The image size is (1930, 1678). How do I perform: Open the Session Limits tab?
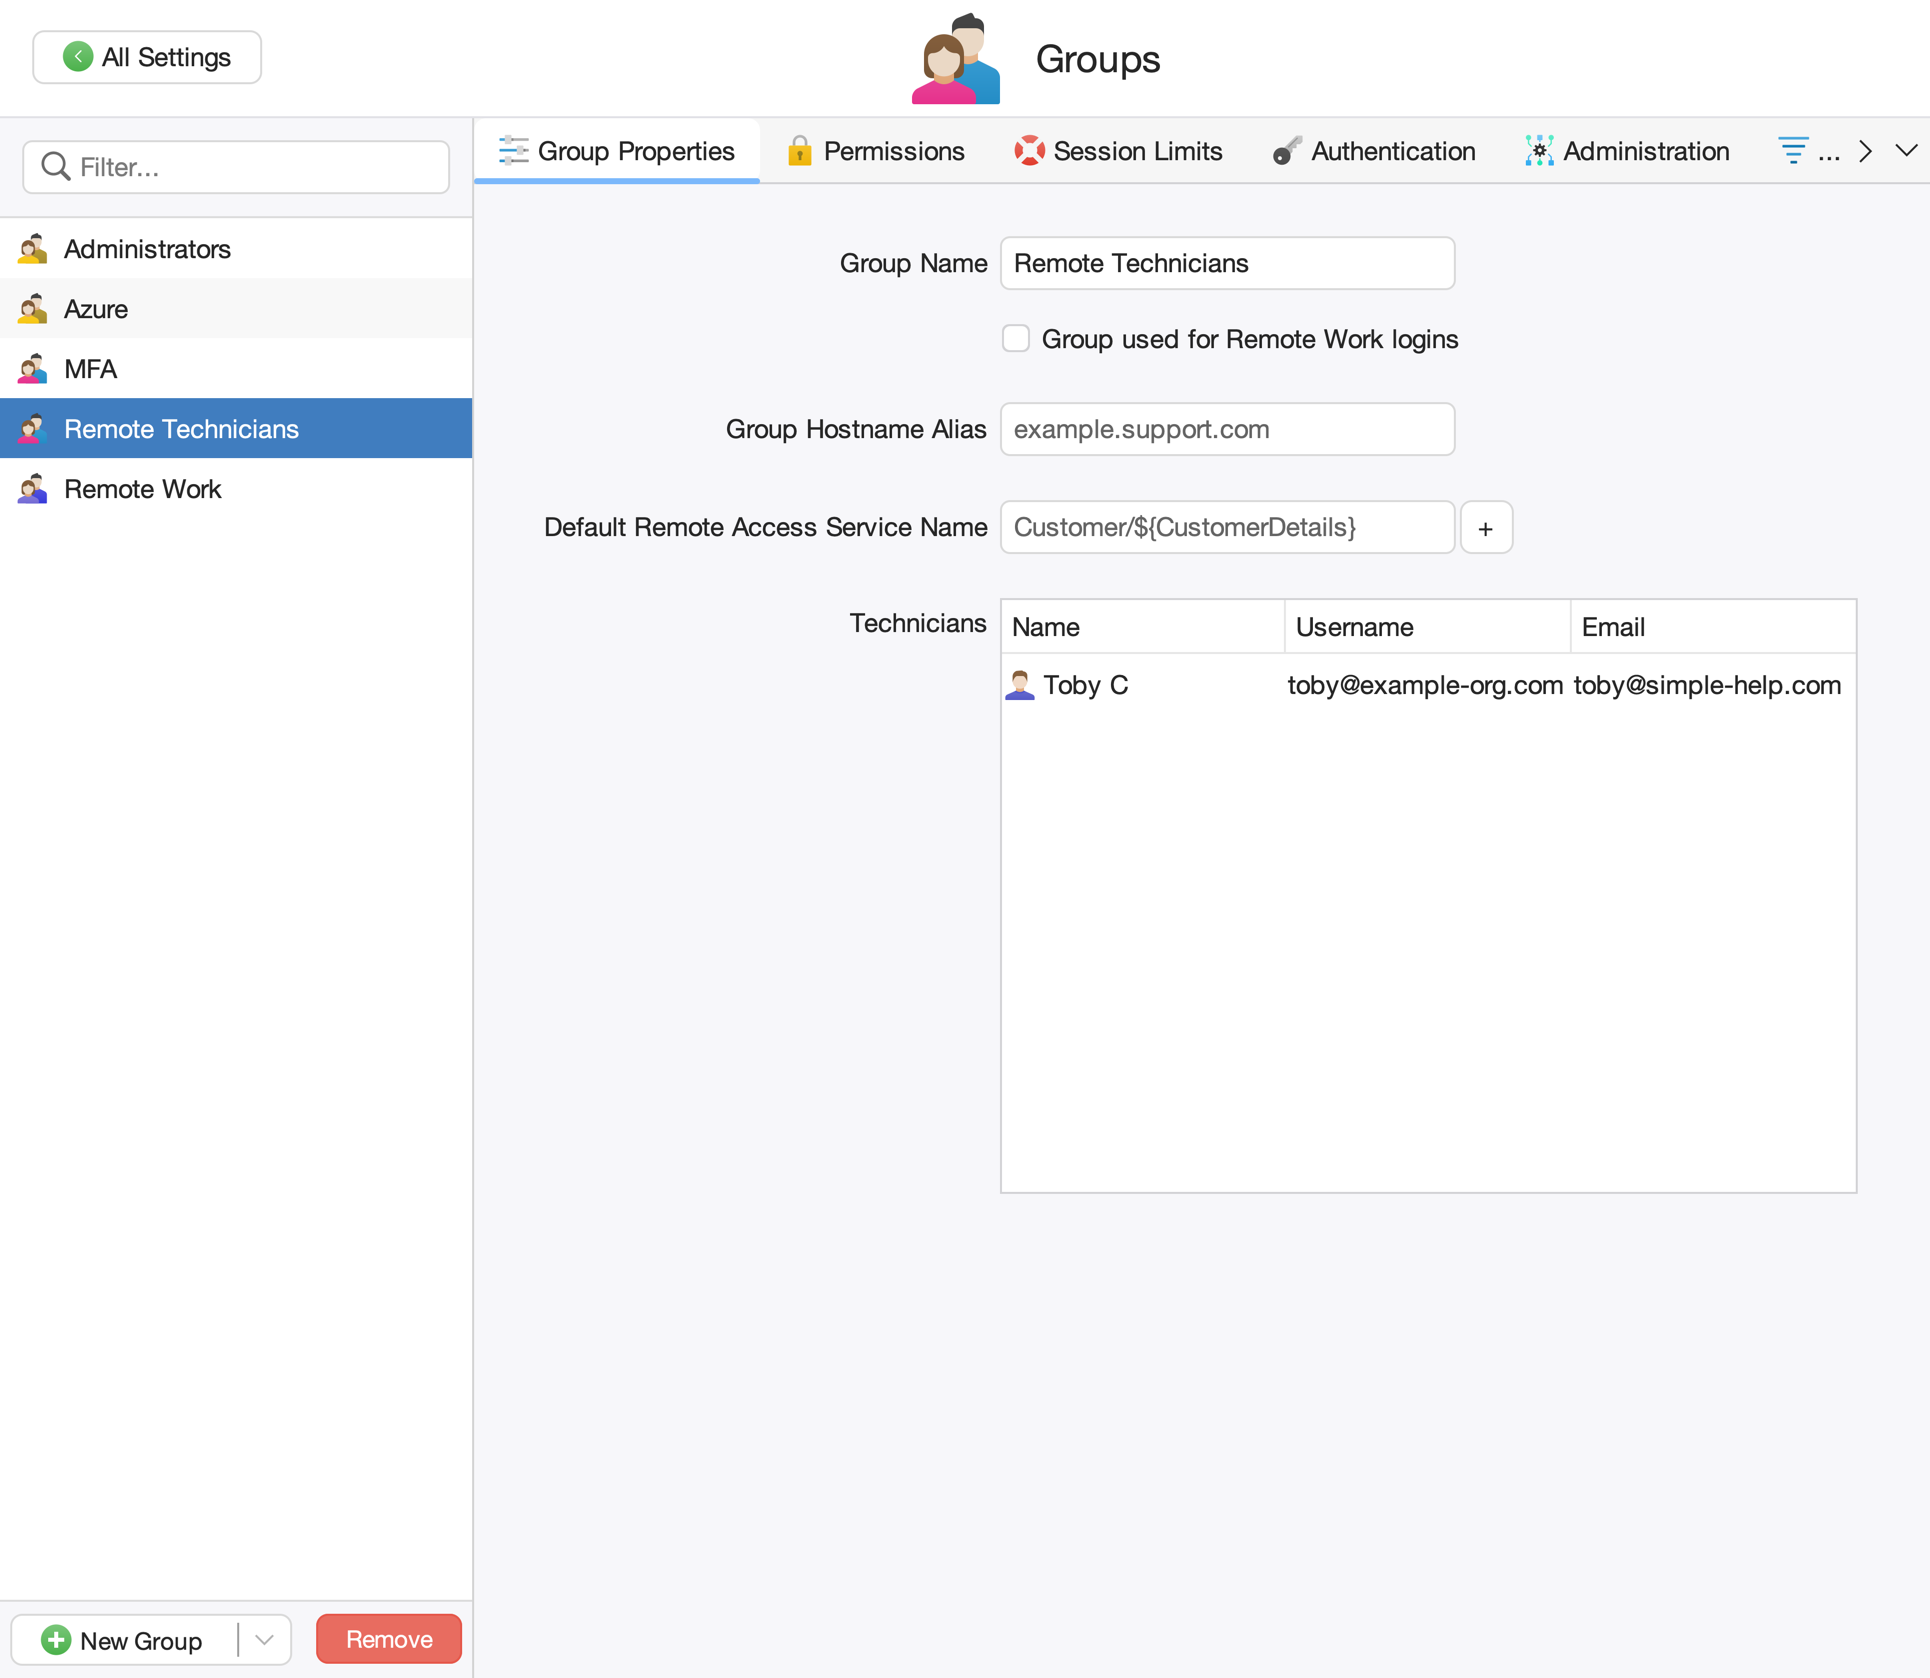point(1118,151)
